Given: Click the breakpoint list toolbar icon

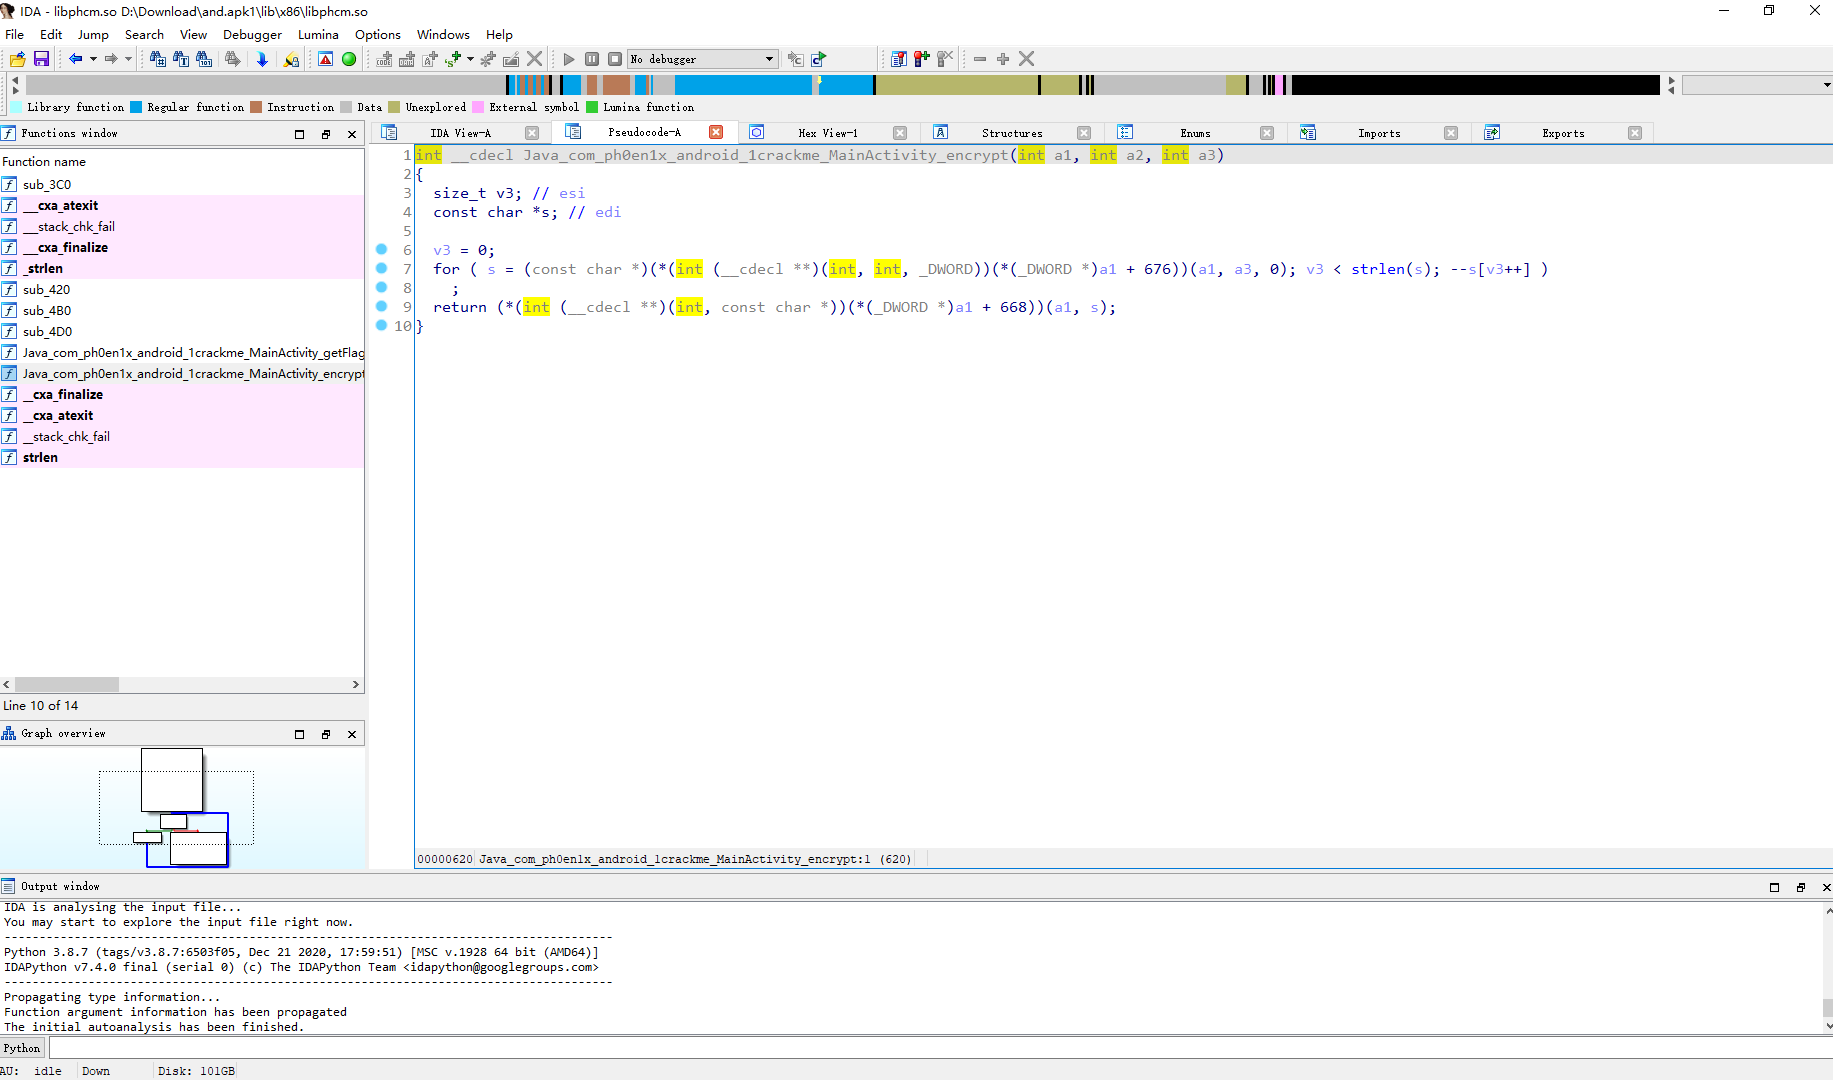Looking at the screenshot, I should coord(898,59).
